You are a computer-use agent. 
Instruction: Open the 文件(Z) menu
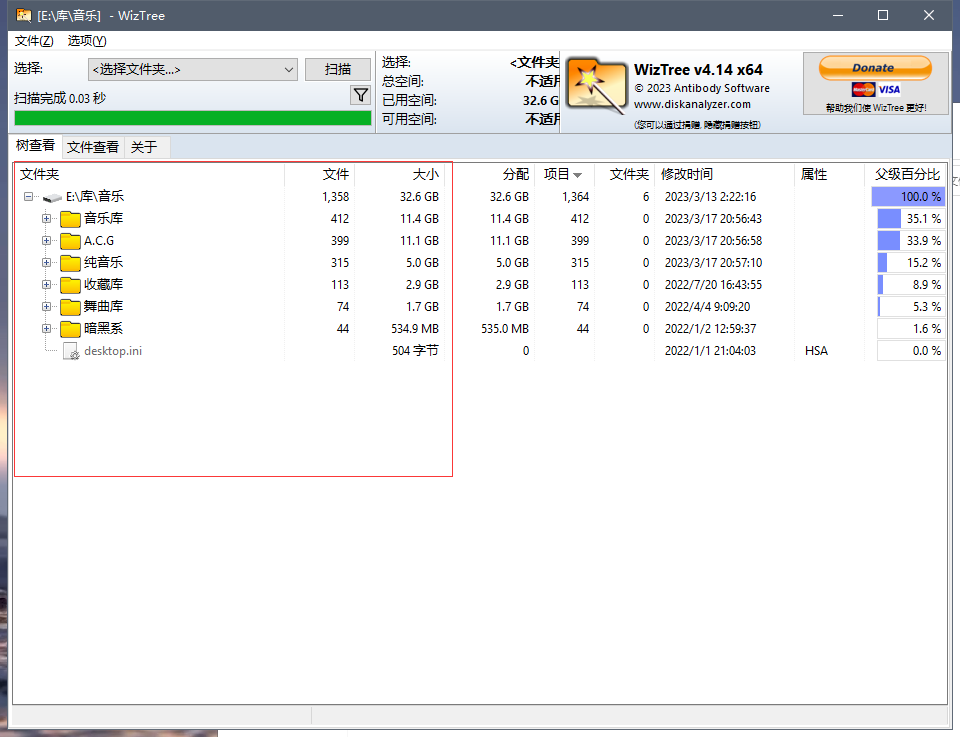coord(34,41)
